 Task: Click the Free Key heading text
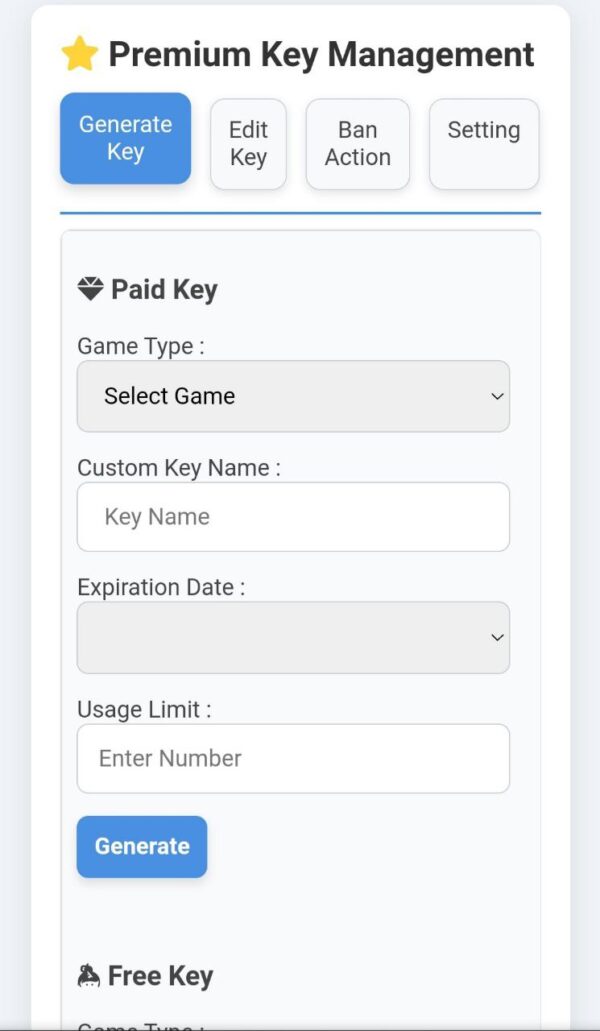[x=160, y=976]
